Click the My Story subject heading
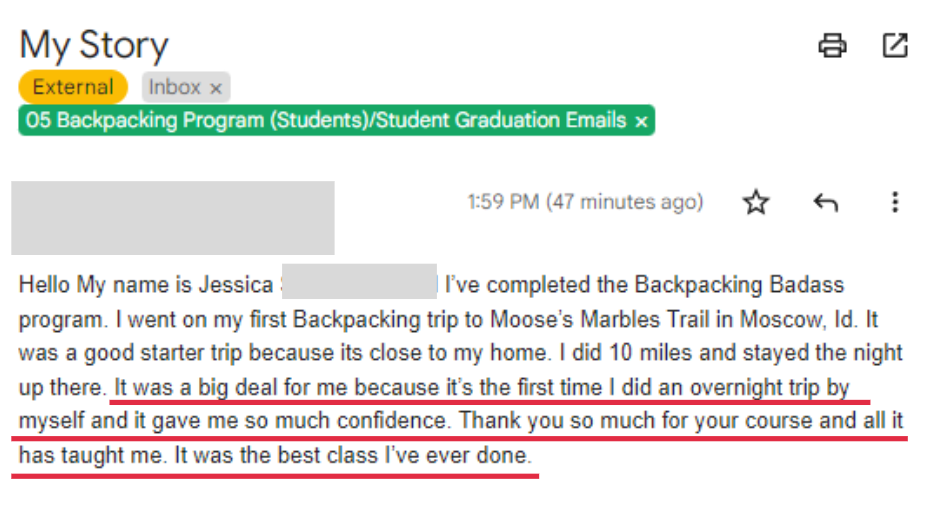The height and width of the screenshot is (528, 936). (x=94, y=45)
